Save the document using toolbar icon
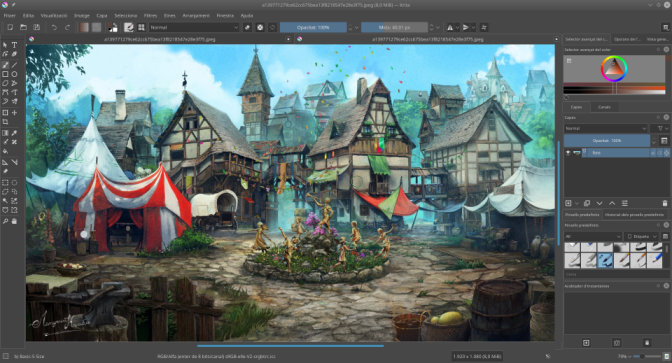The width and height of the screenshot is (672, 363). [x=37, y=27]
